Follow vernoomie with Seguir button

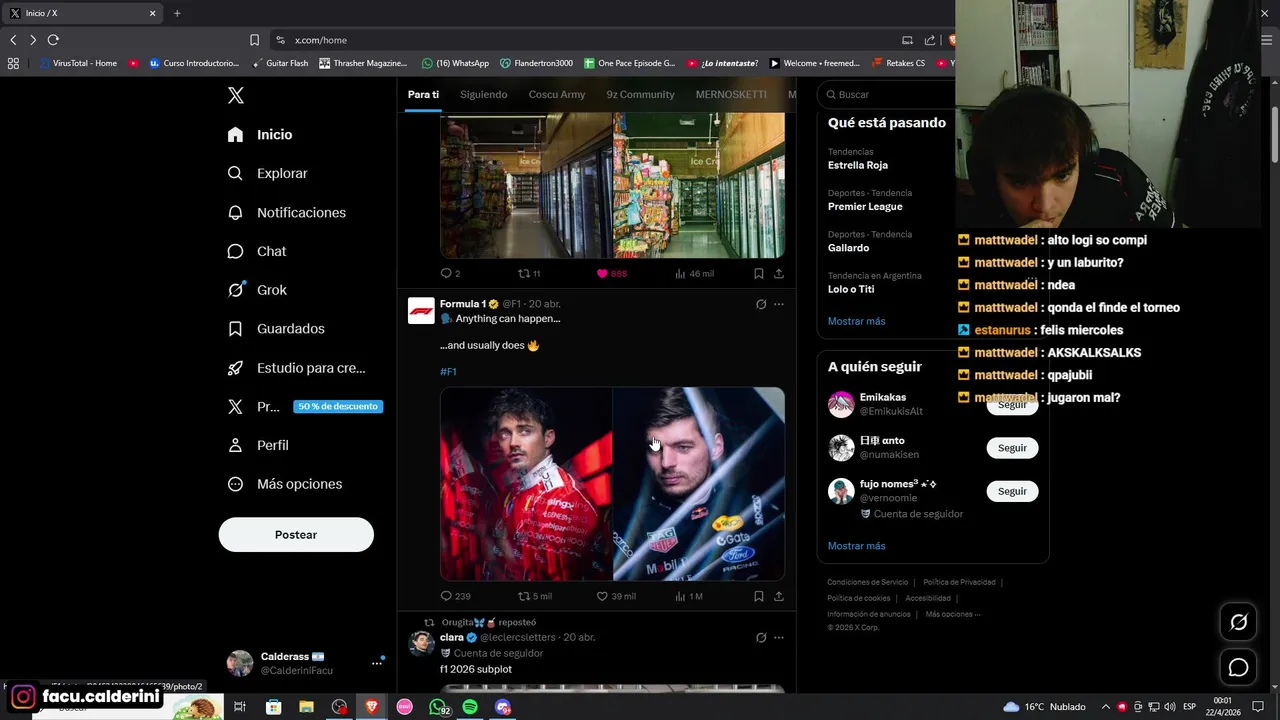(x=1012, y=491)
